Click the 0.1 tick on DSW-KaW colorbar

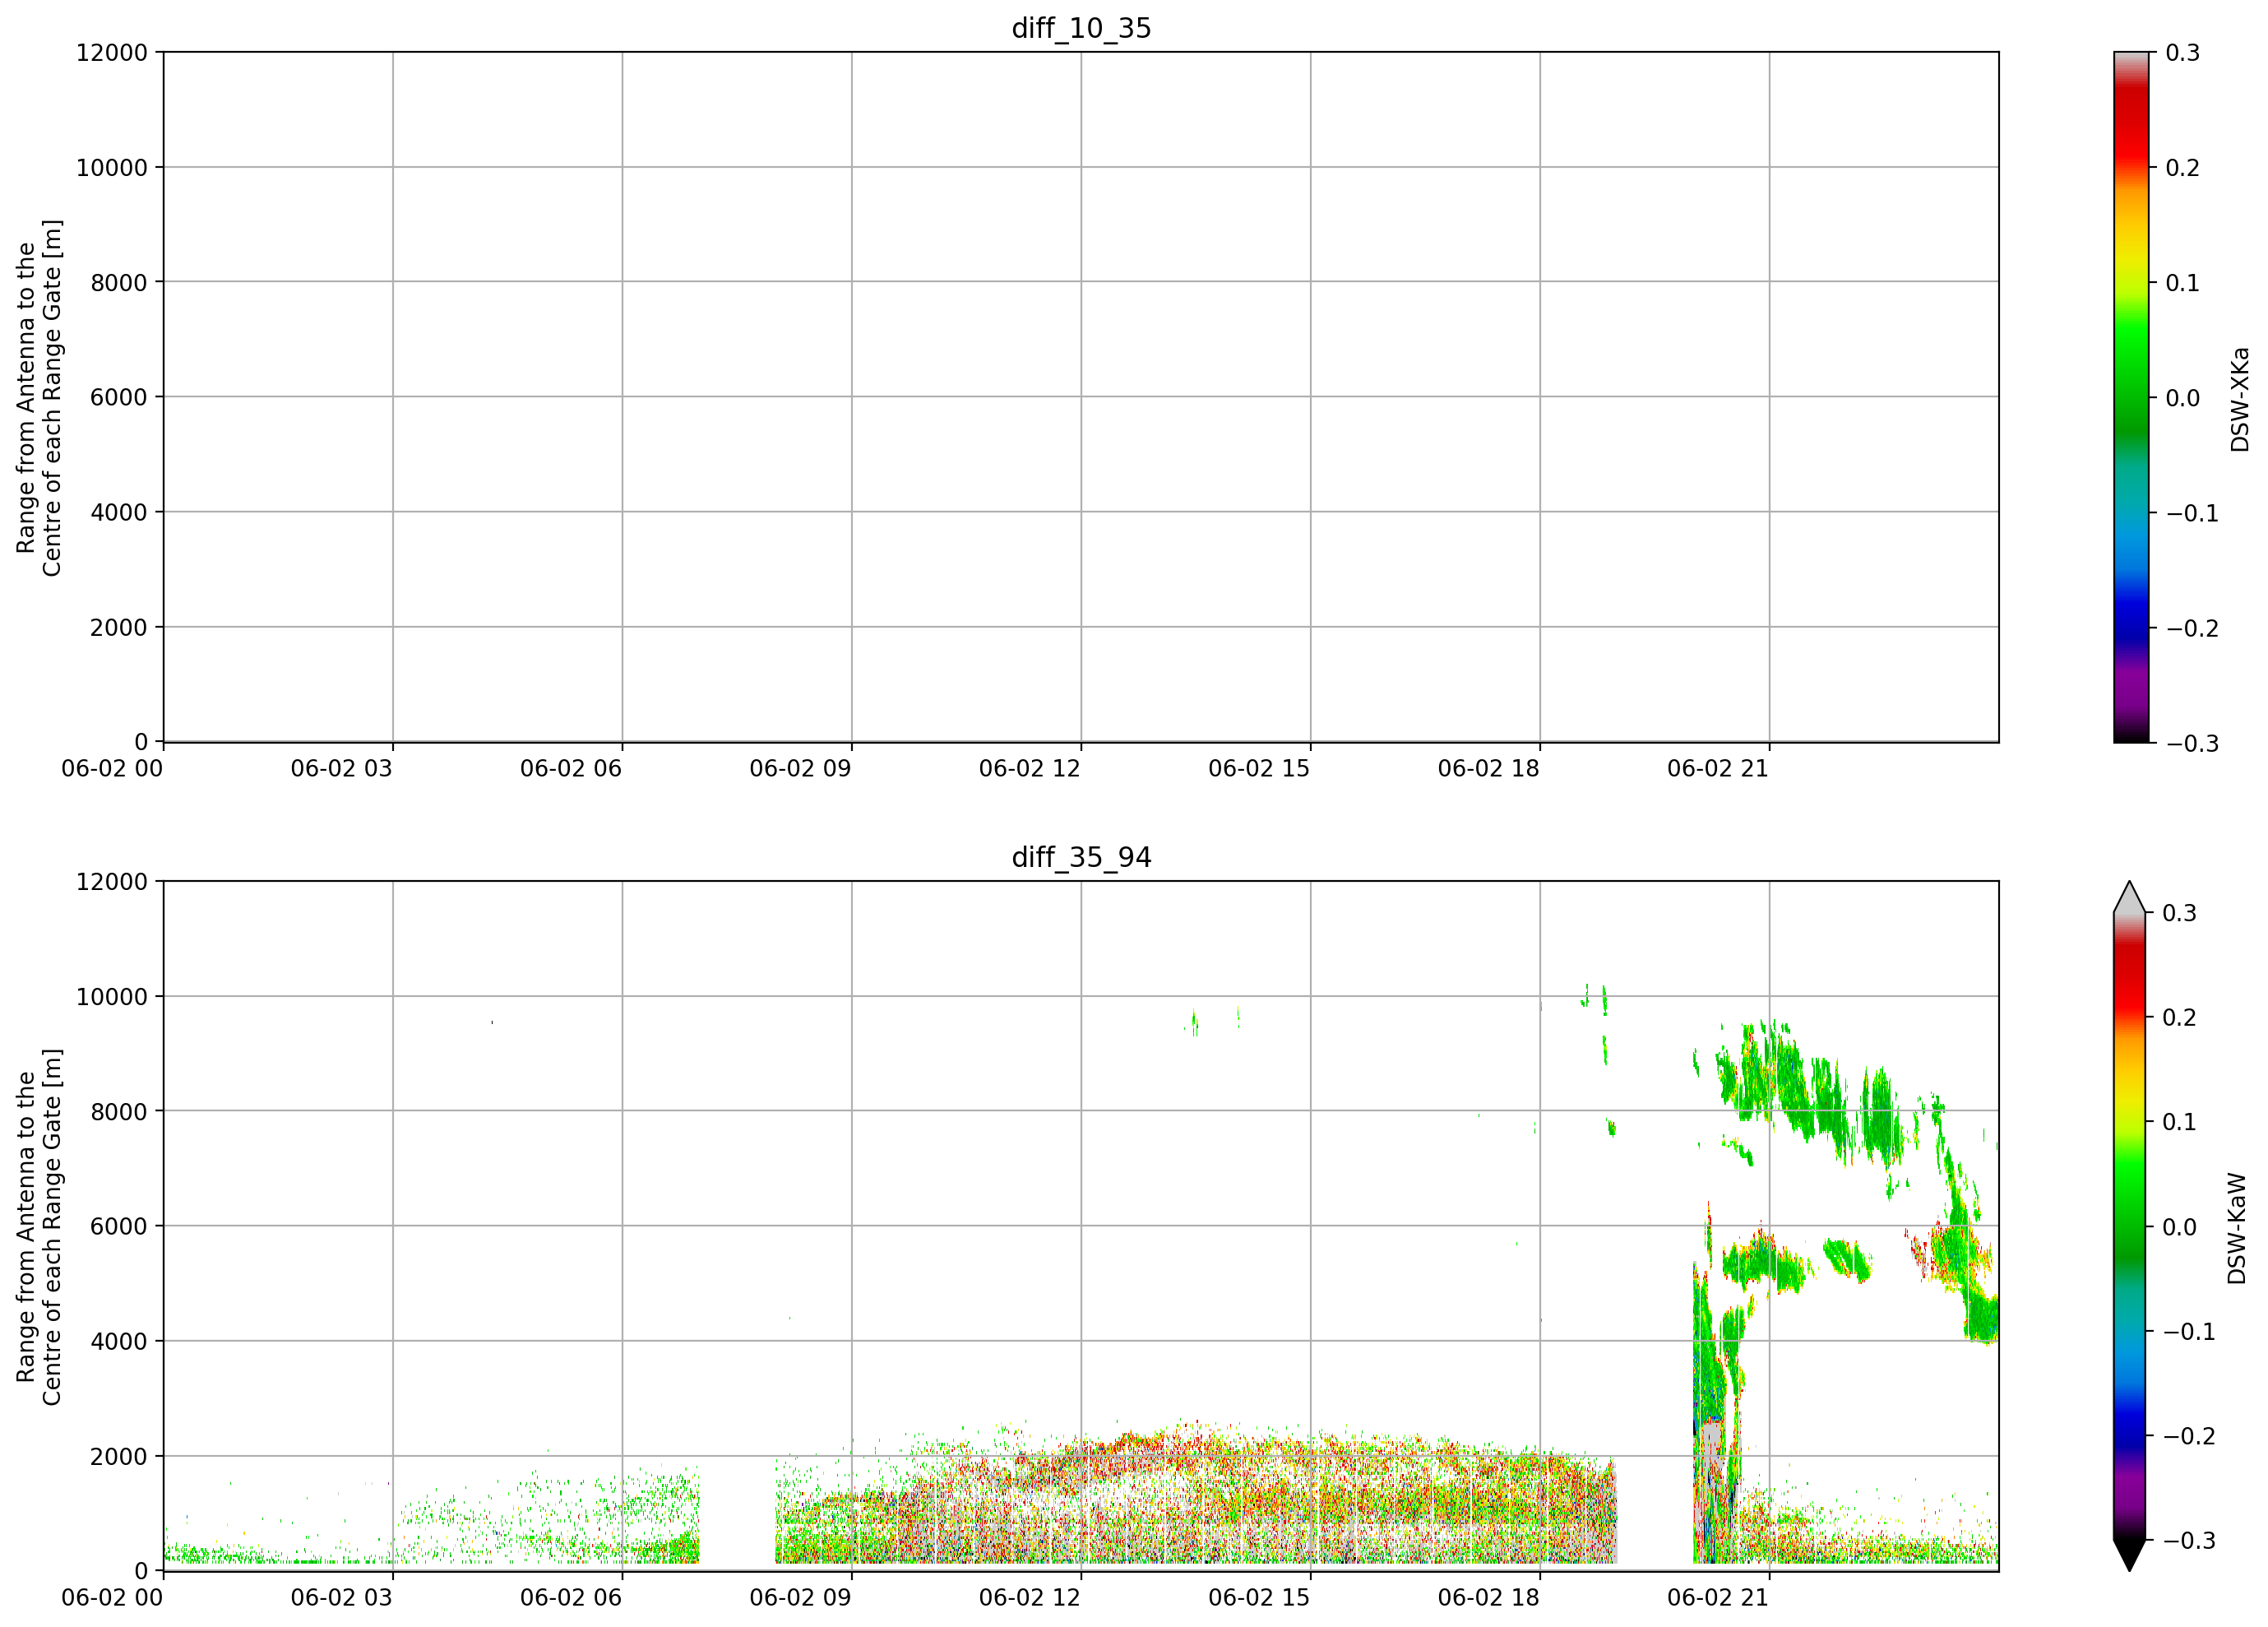tap(2181, 1121)
